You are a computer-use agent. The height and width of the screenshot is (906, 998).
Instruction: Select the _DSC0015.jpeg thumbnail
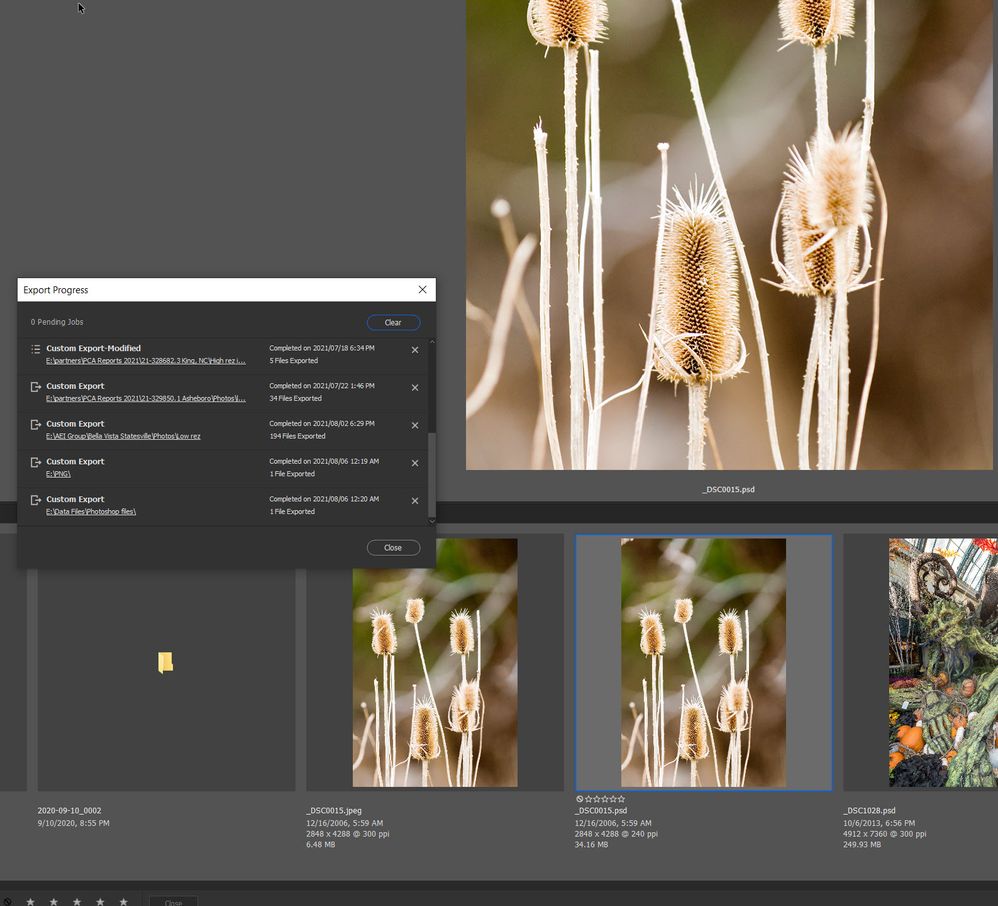435,662
